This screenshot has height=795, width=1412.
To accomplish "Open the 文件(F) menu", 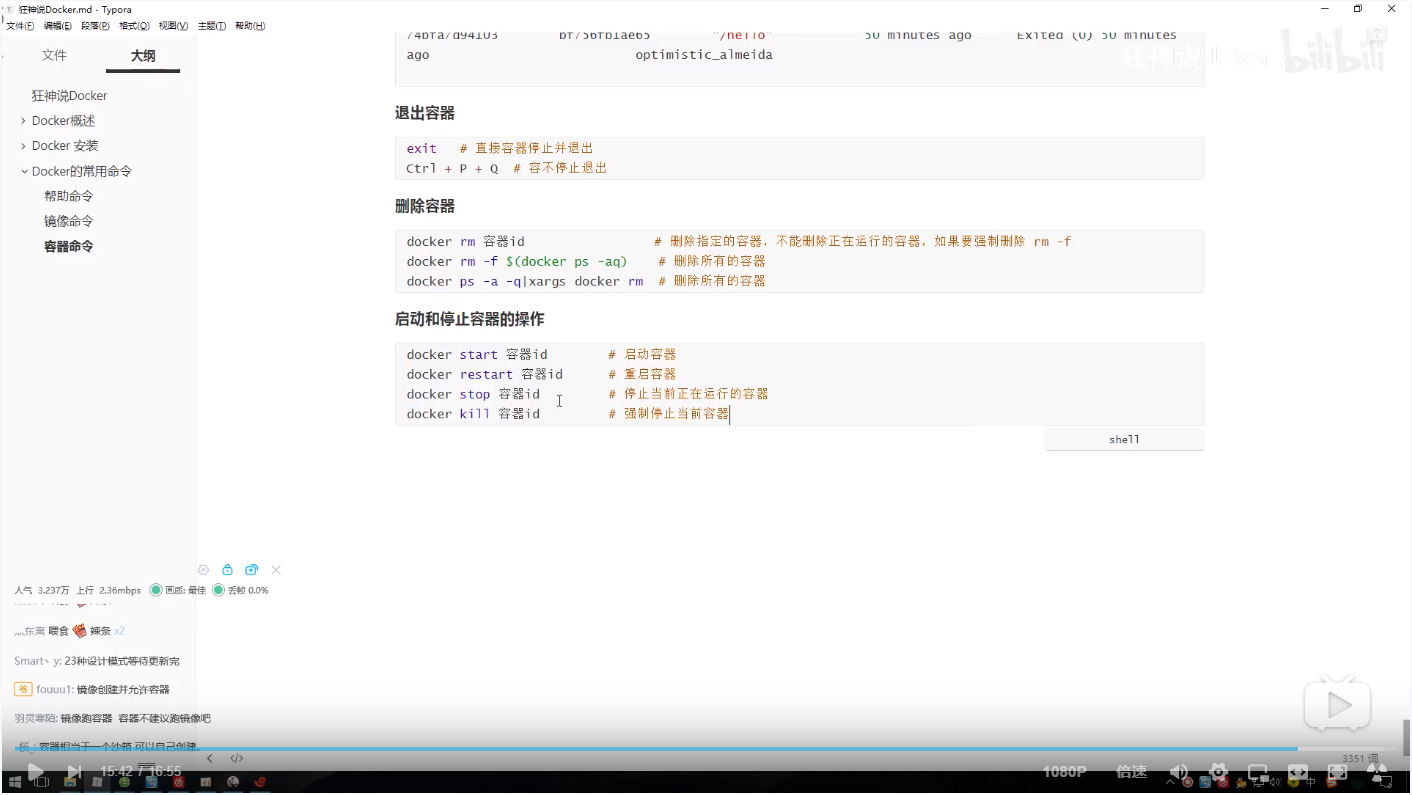I will pyautogui.click(x=20, y=26).
